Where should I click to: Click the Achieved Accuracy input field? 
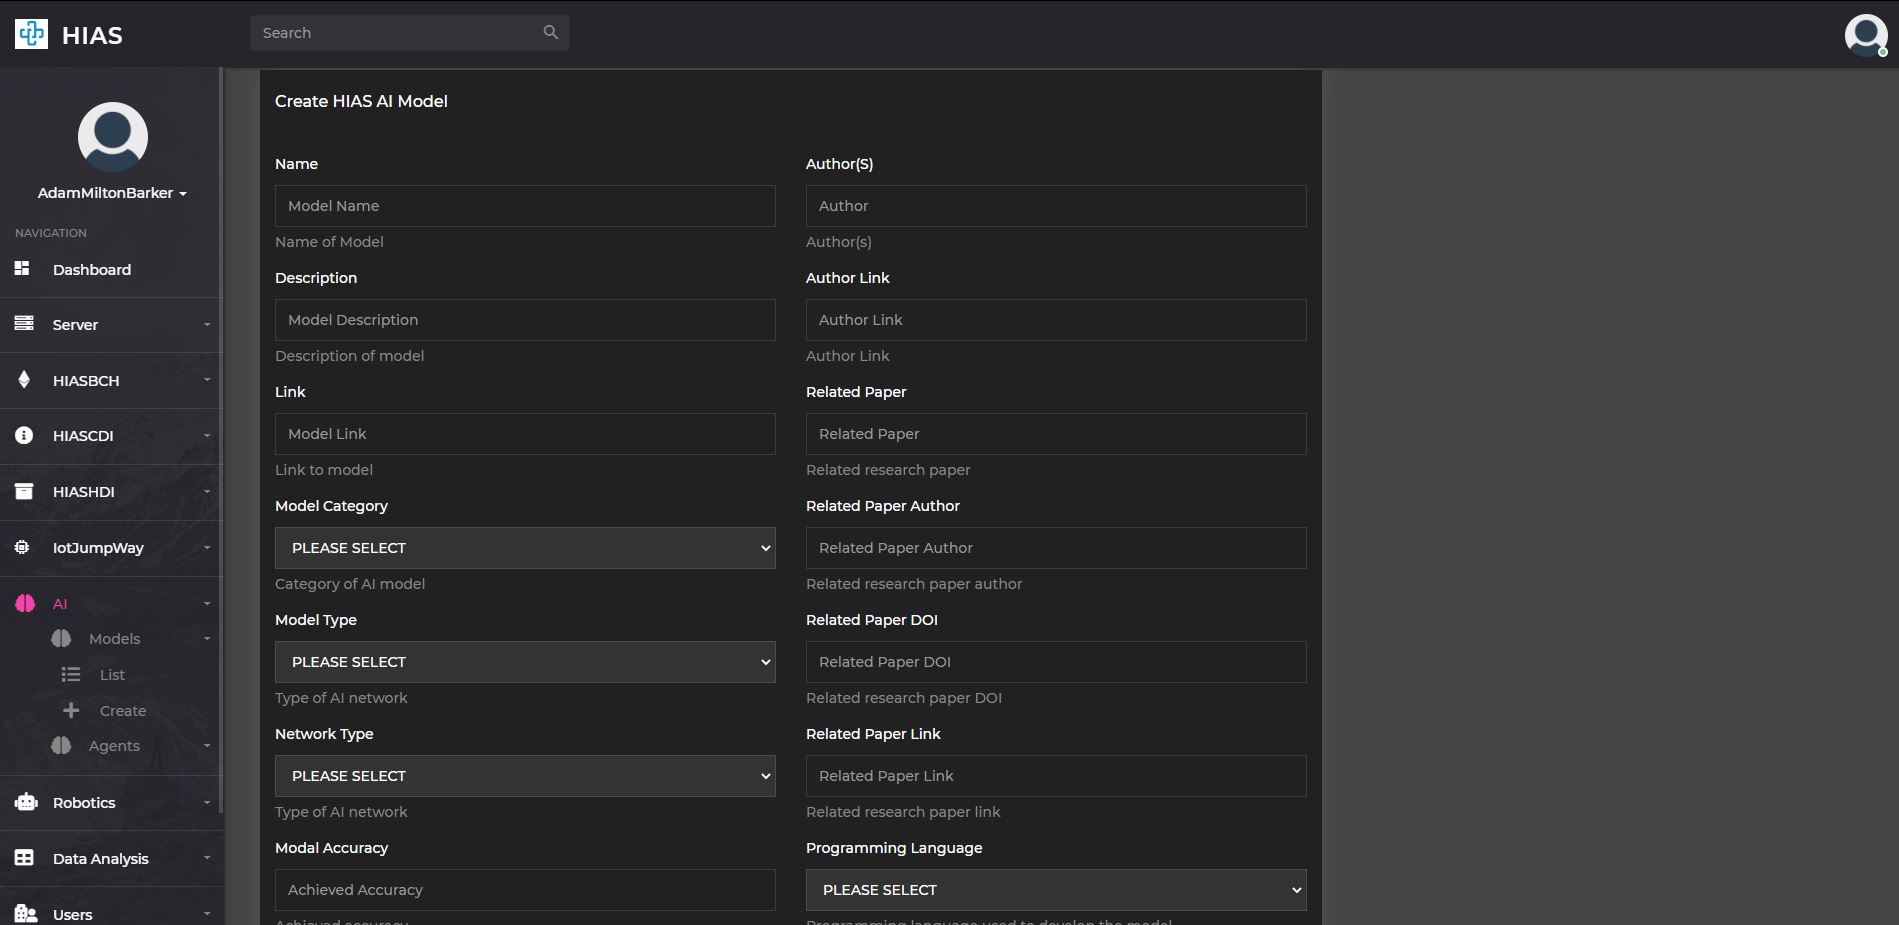[525, 890]
